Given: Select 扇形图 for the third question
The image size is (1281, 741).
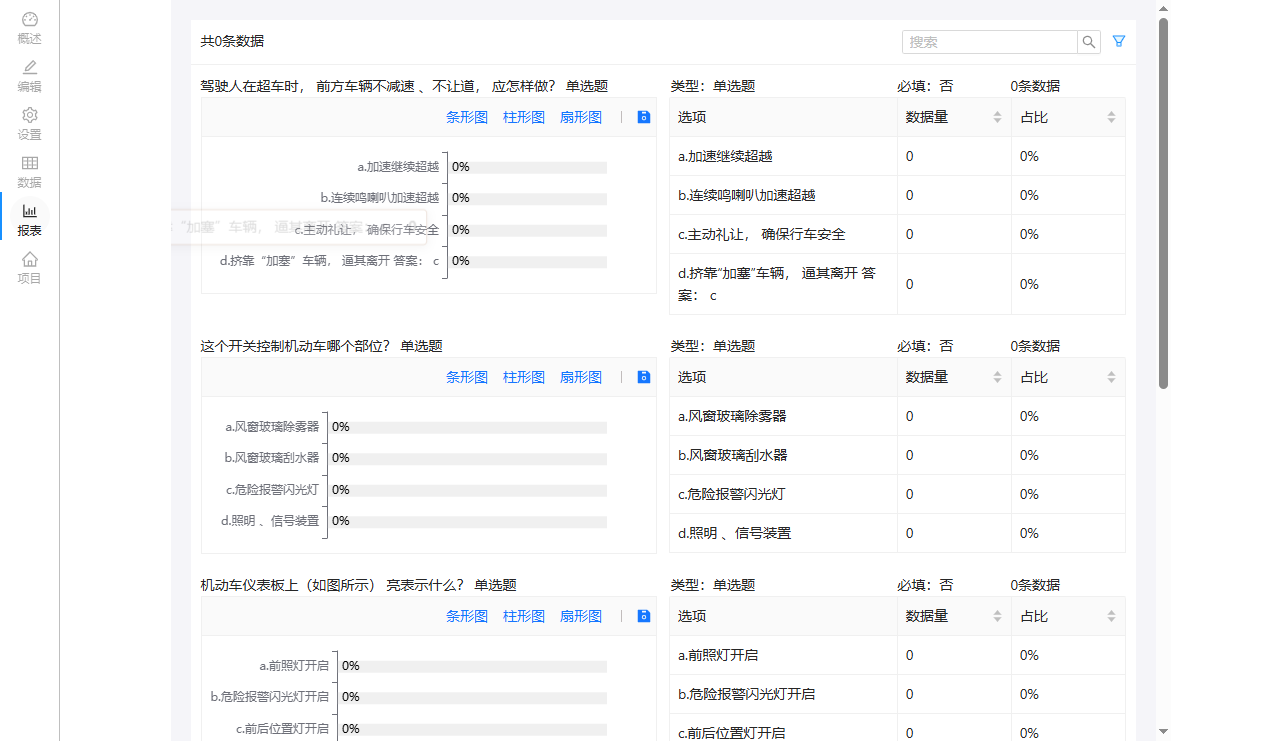Looking at the screenshot, I should click(581, 616).
